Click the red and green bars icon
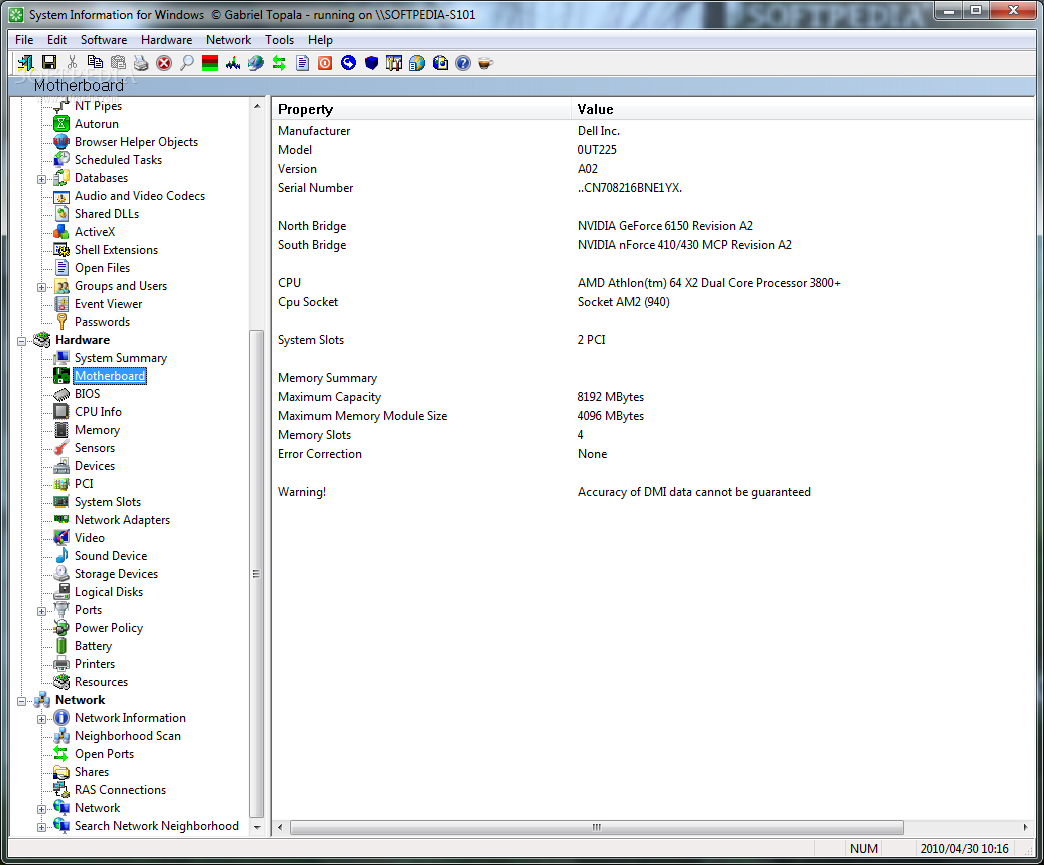Screen dimensions: 1044x865 (210, 63)
